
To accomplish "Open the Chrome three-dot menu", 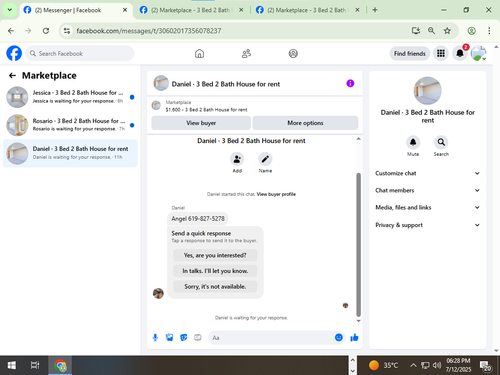I will [489, 31].
